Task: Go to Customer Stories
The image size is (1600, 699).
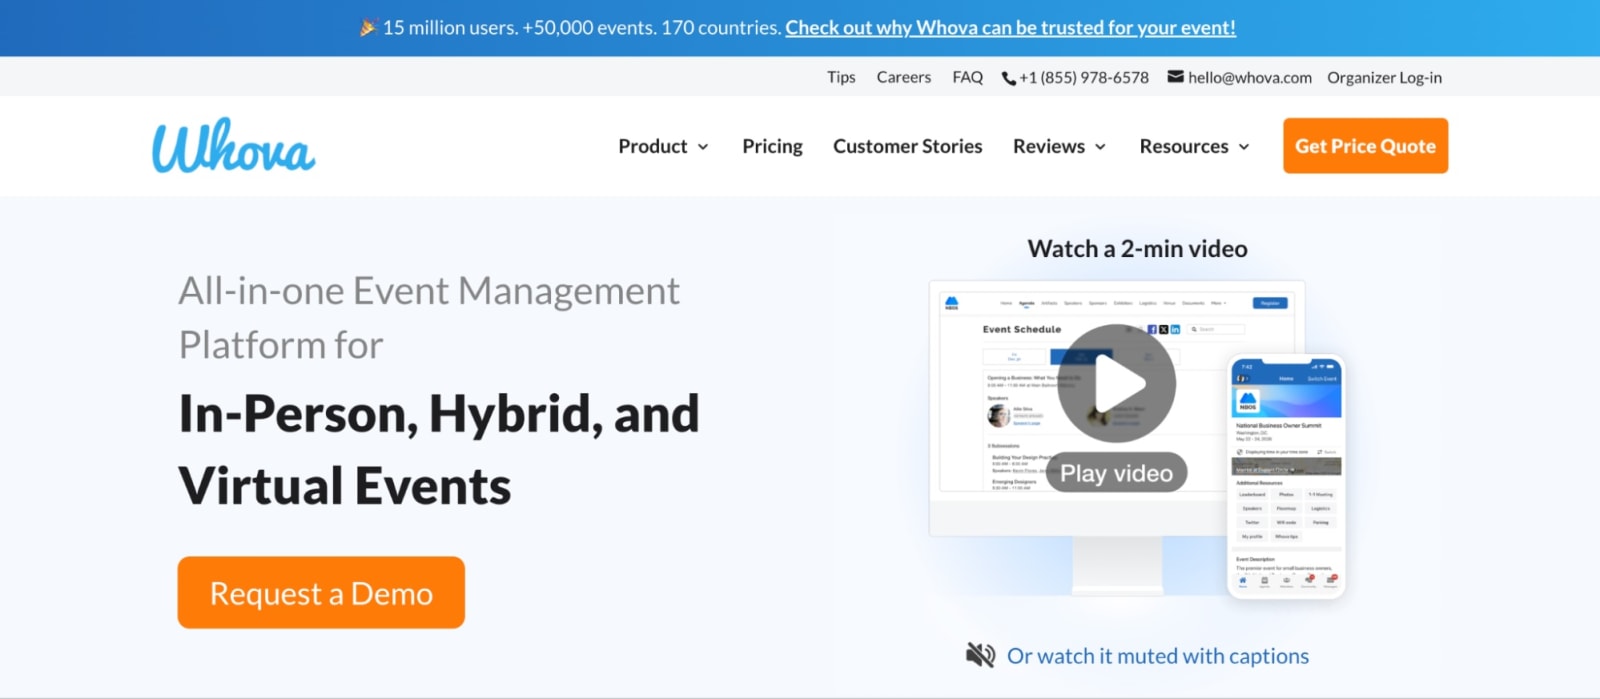Action: coord(908,146)
